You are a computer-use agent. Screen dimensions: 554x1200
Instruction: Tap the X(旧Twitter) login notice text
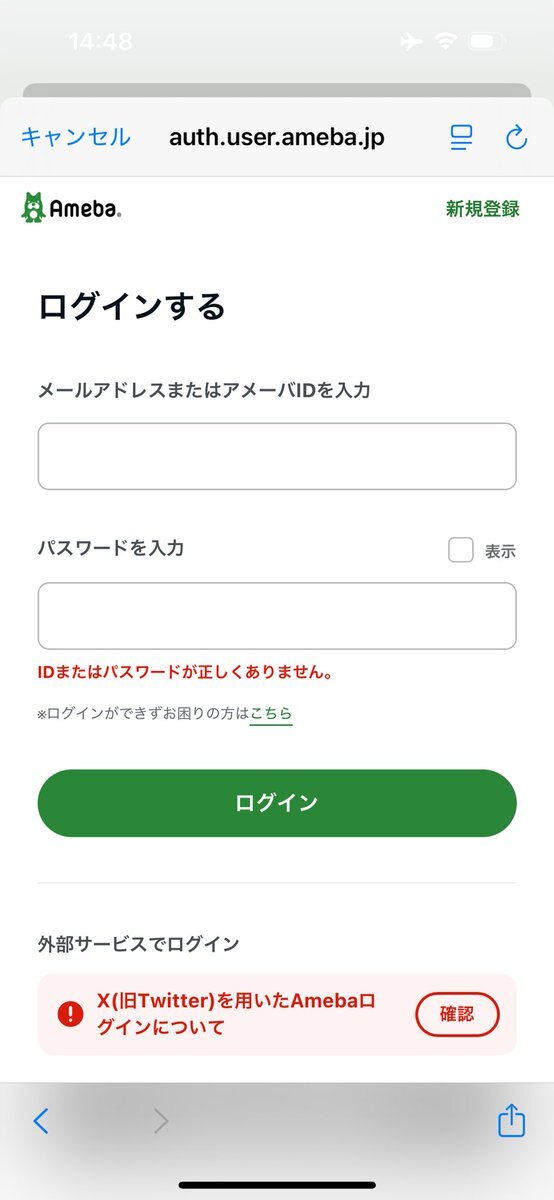(x=236, y=1014)
